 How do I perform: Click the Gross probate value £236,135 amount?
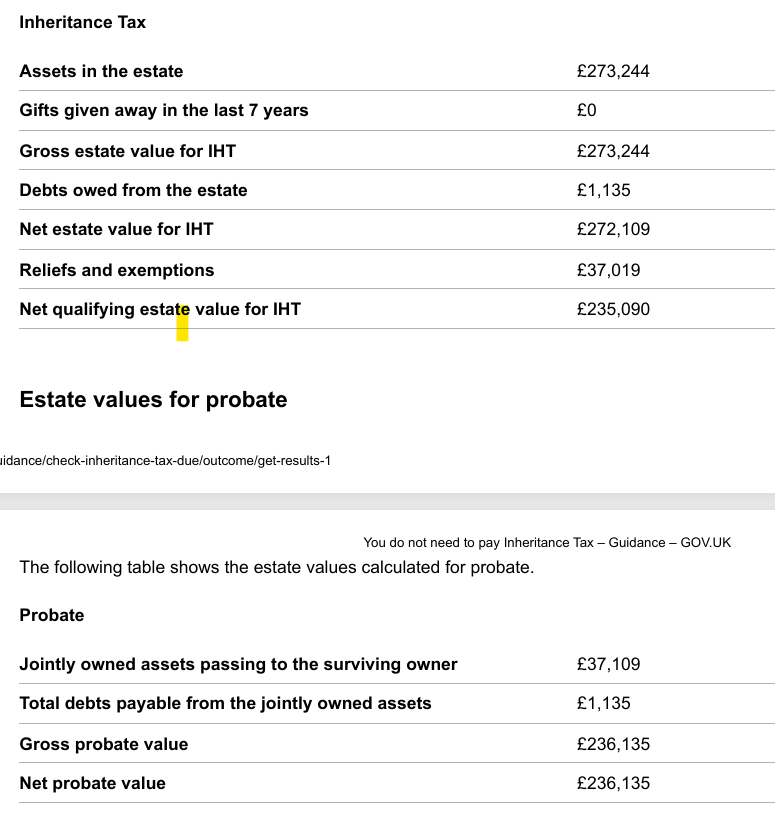pos(613,744)
